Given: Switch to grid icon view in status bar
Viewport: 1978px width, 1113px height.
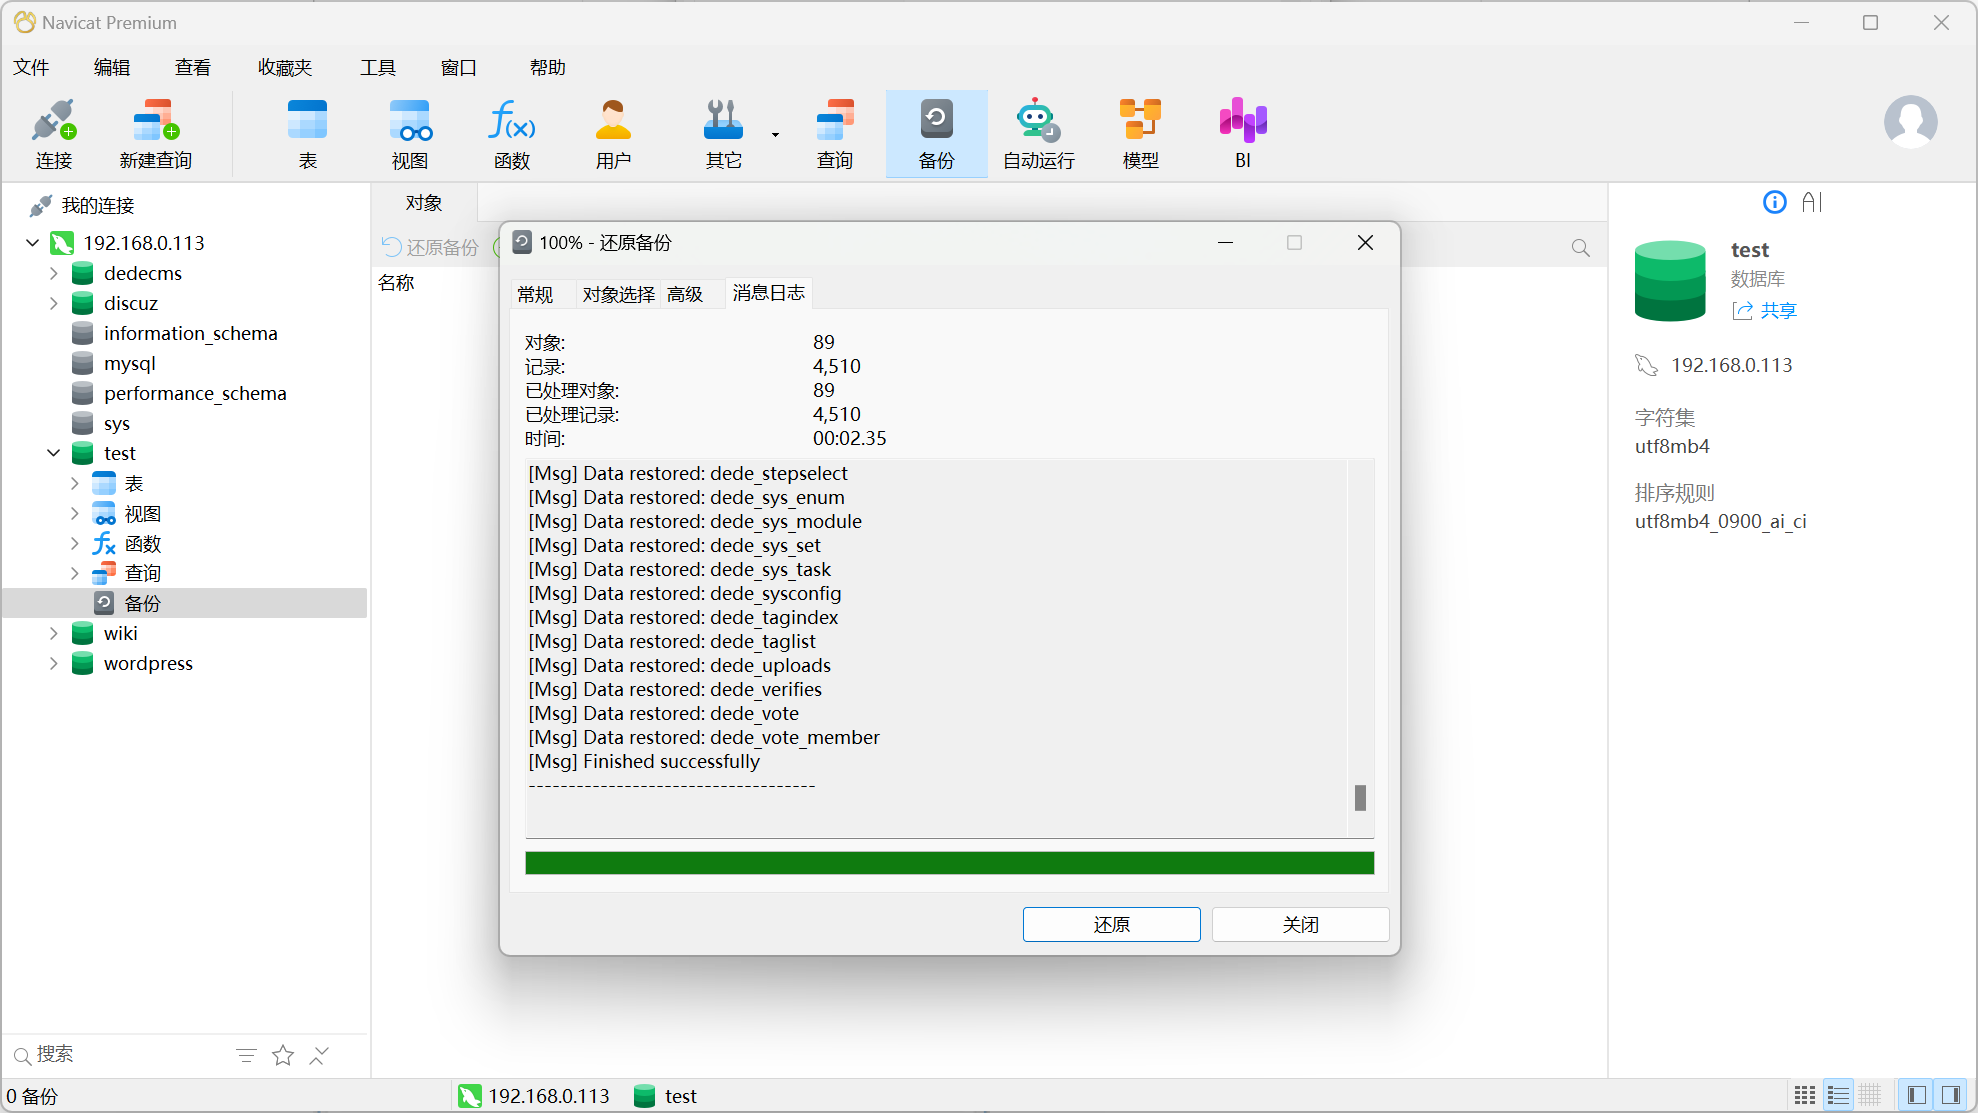Looking at the screenshot, I should (x=1805, y=1095).
